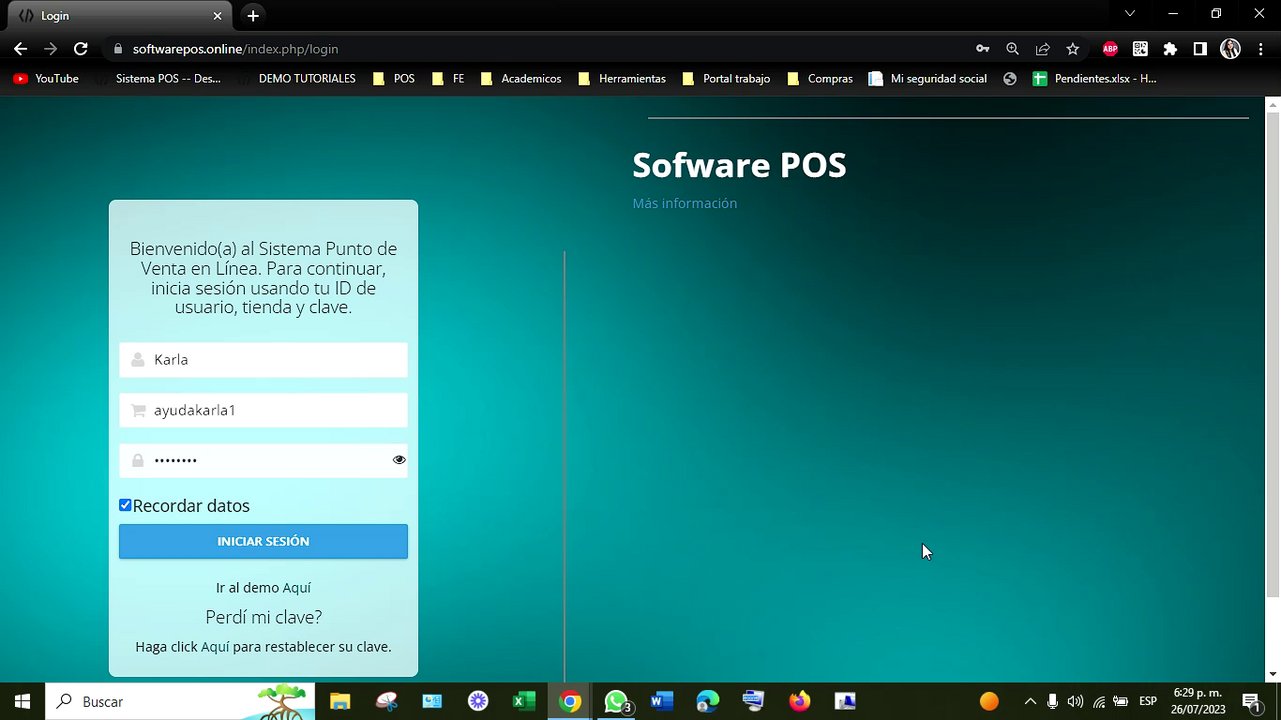
Task: Open the taskbar clock and date
Action: (1198, 701)
